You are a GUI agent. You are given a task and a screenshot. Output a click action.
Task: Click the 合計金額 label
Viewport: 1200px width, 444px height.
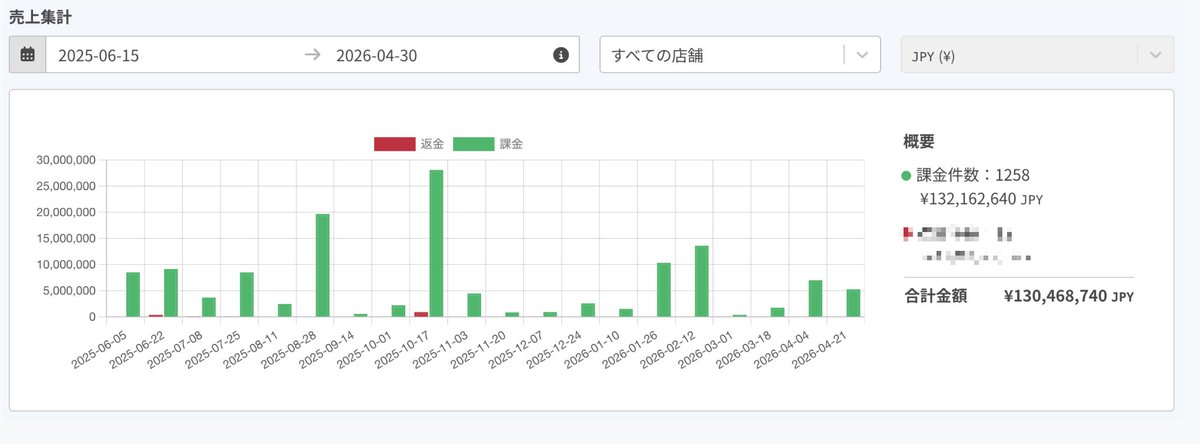click(935, 296)
